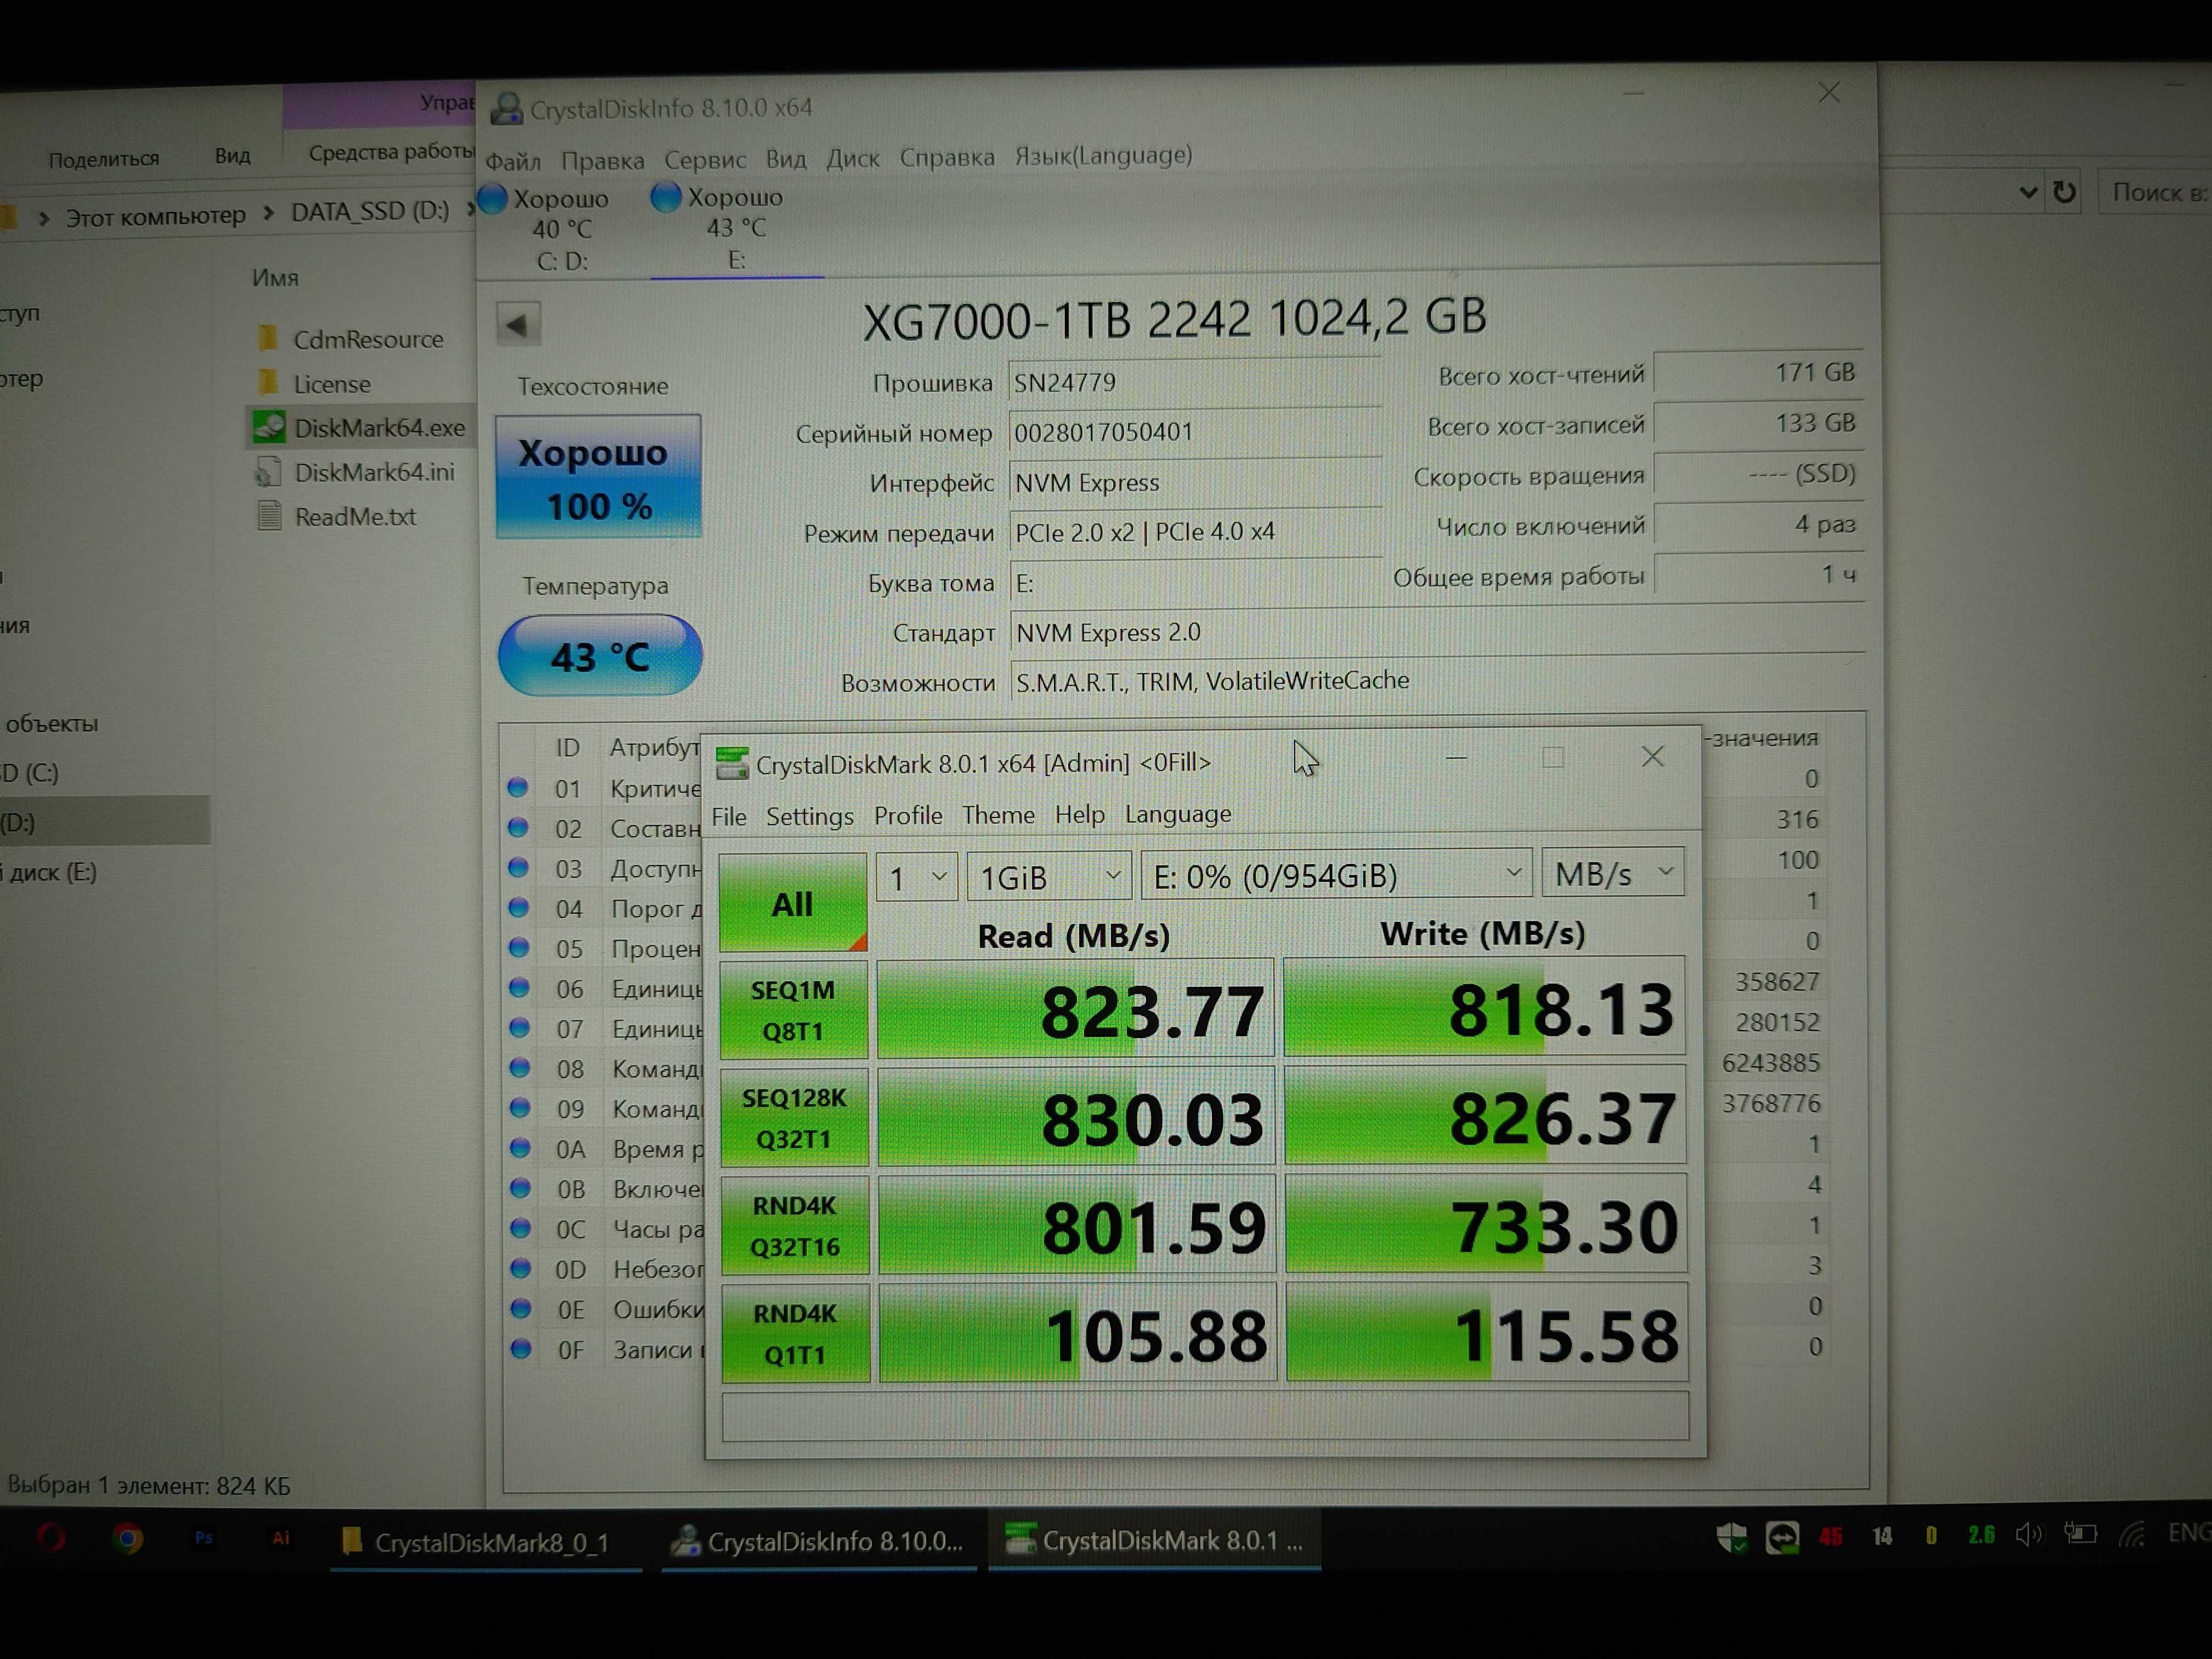Open the test count dropdown showing 1
The height and width of the screenshot is (1659, 2212).
point(916,877)
